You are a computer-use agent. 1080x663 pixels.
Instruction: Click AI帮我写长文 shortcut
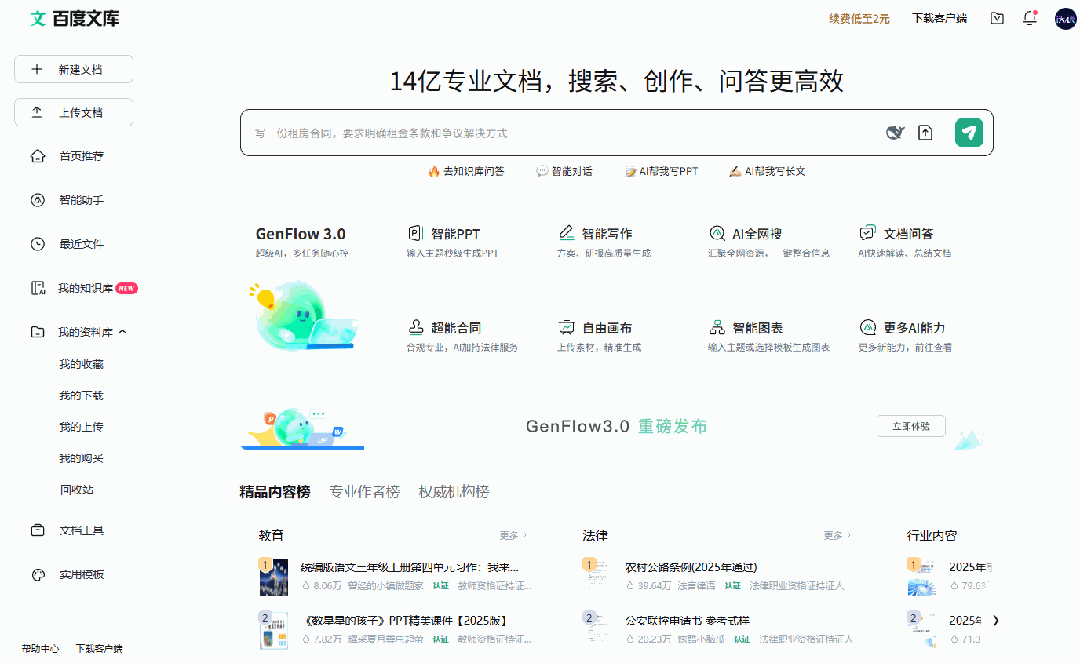[x=767, y=171]
